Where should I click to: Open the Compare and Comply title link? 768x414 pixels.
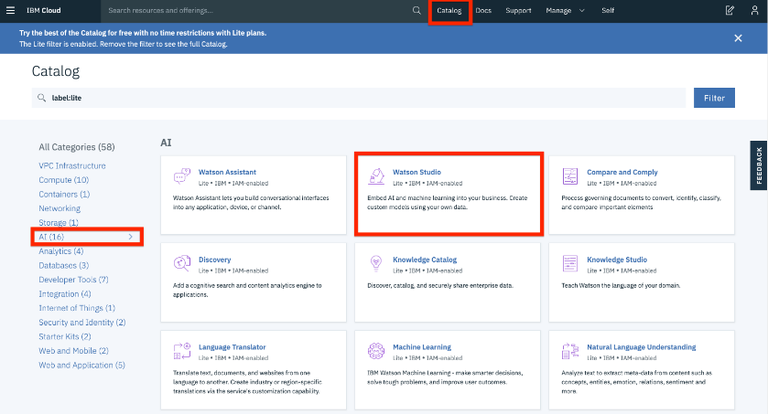622,172
